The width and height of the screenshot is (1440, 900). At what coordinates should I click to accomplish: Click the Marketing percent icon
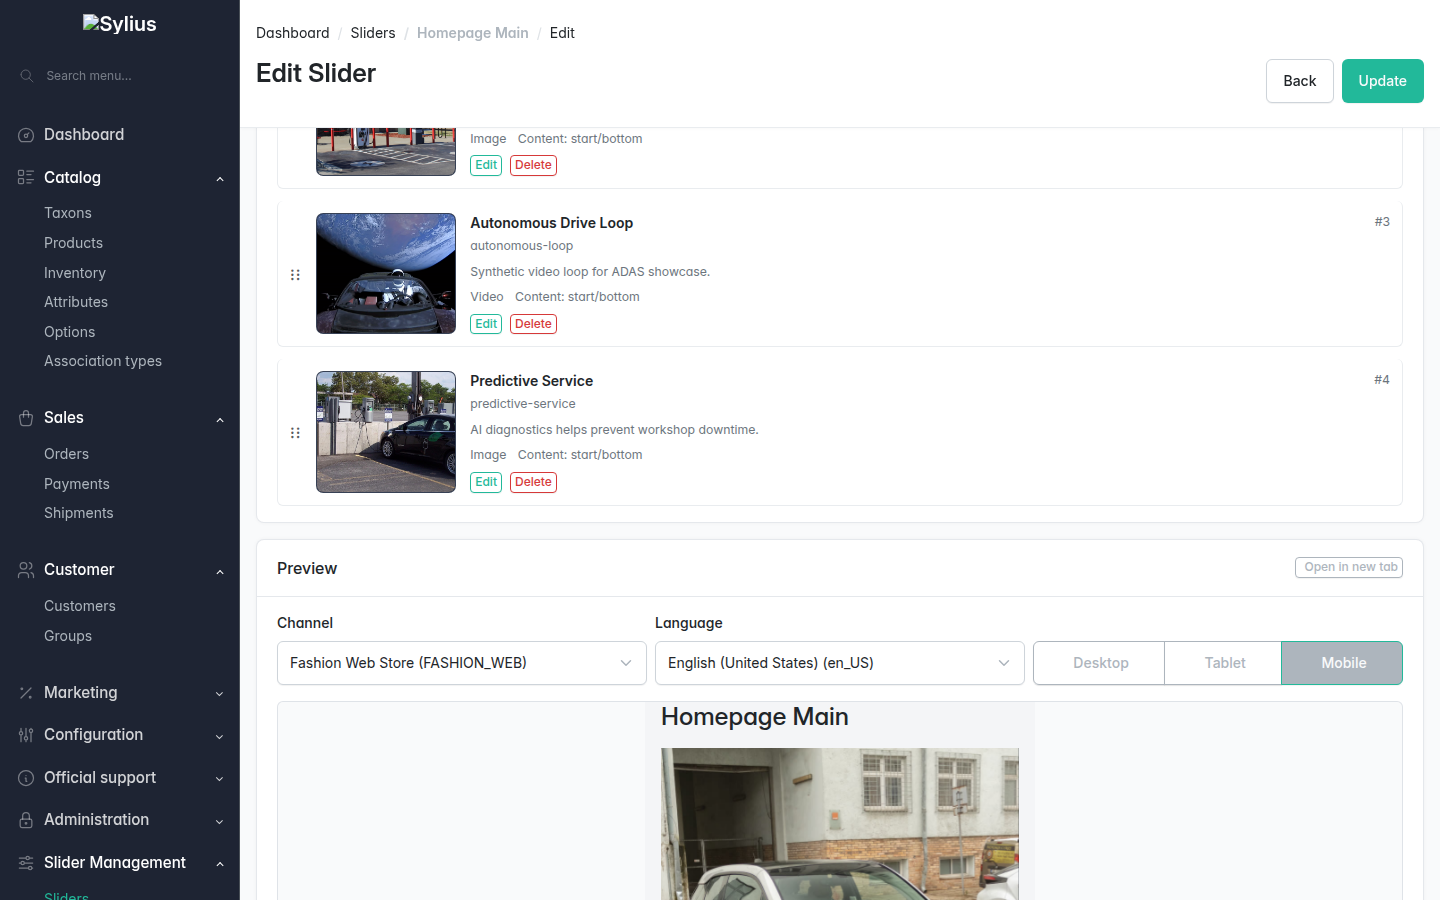(x=26, y=693)
